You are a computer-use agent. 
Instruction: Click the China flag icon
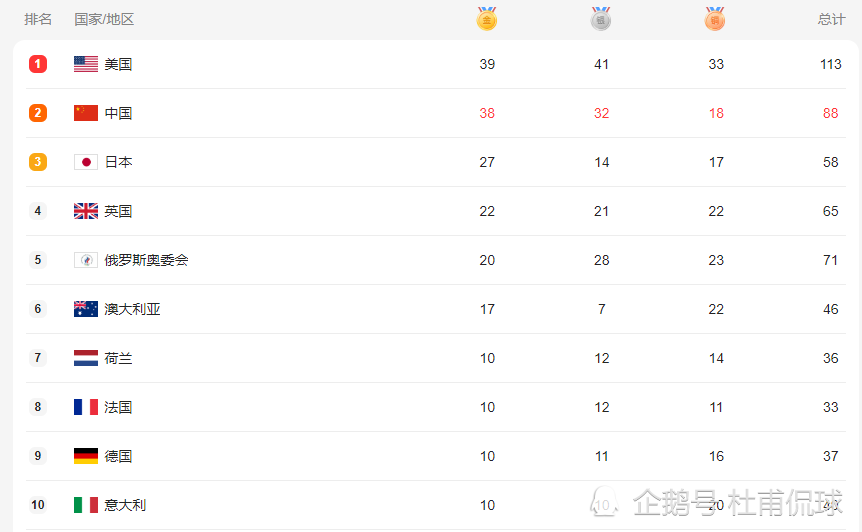(86, 113)
